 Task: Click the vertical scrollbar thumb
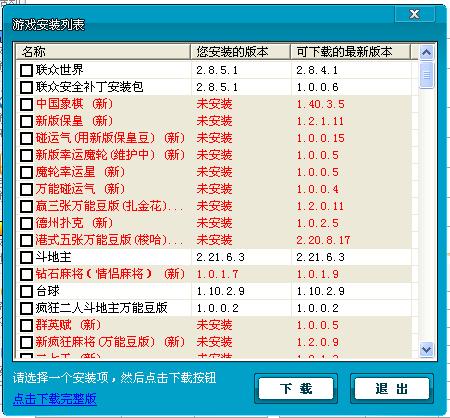427,75
